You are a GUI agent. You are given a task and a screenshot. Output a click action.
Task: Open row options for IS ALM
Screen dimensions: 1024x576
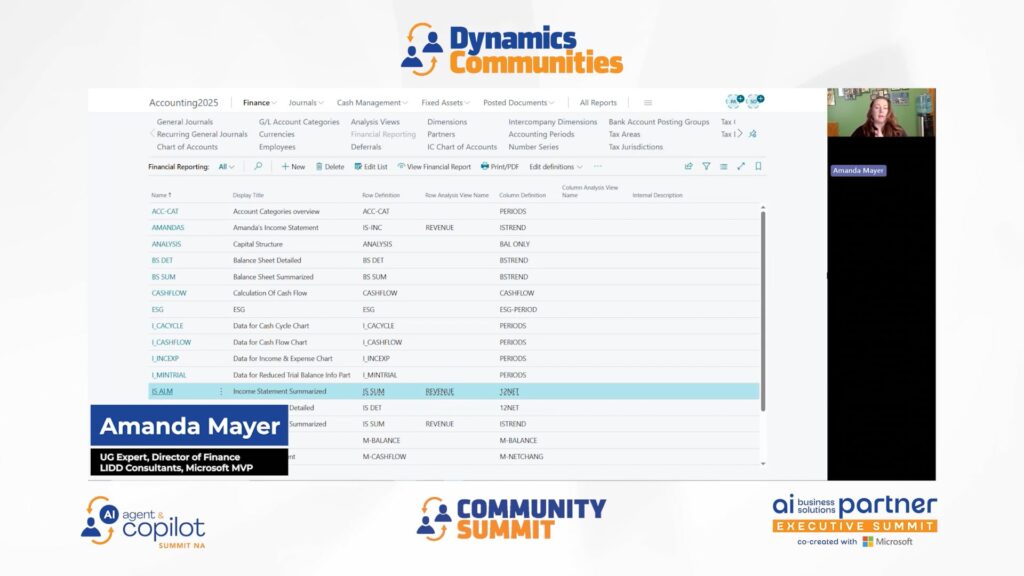[x=222, y=392]
